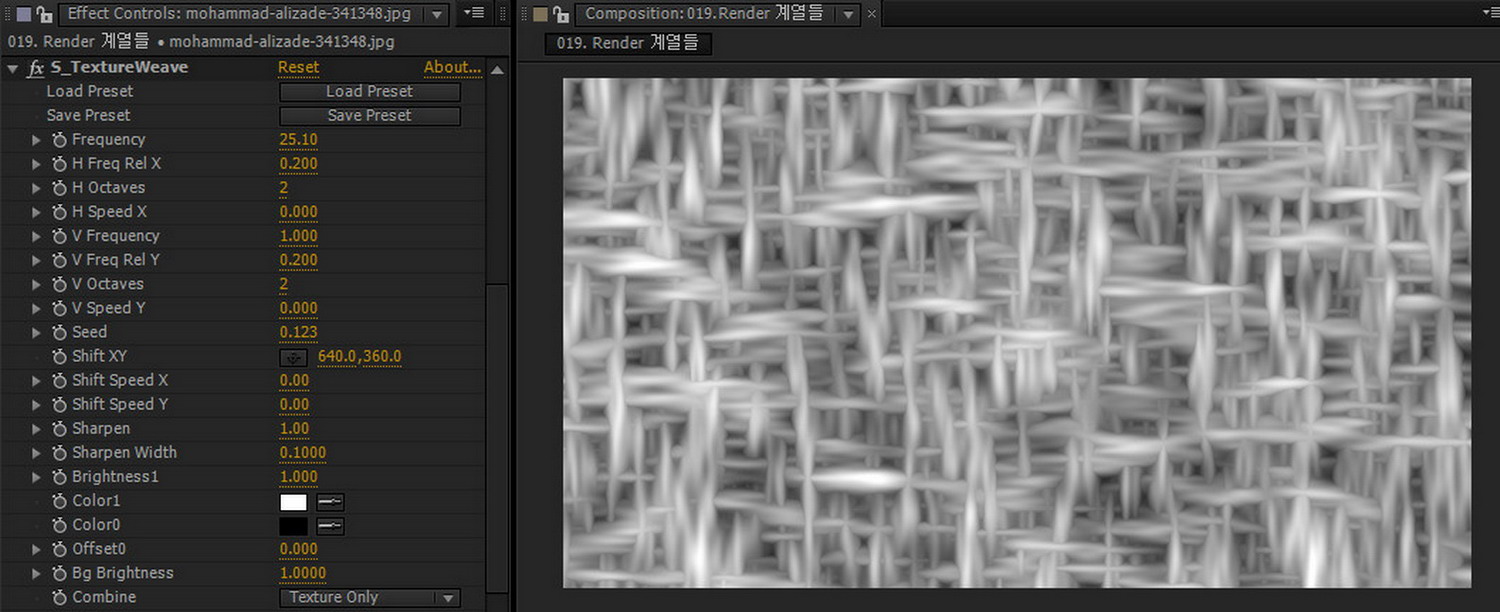
Task: Expand the Bg Brightness property
Action: pyautogui.click(x=37, y=573)
